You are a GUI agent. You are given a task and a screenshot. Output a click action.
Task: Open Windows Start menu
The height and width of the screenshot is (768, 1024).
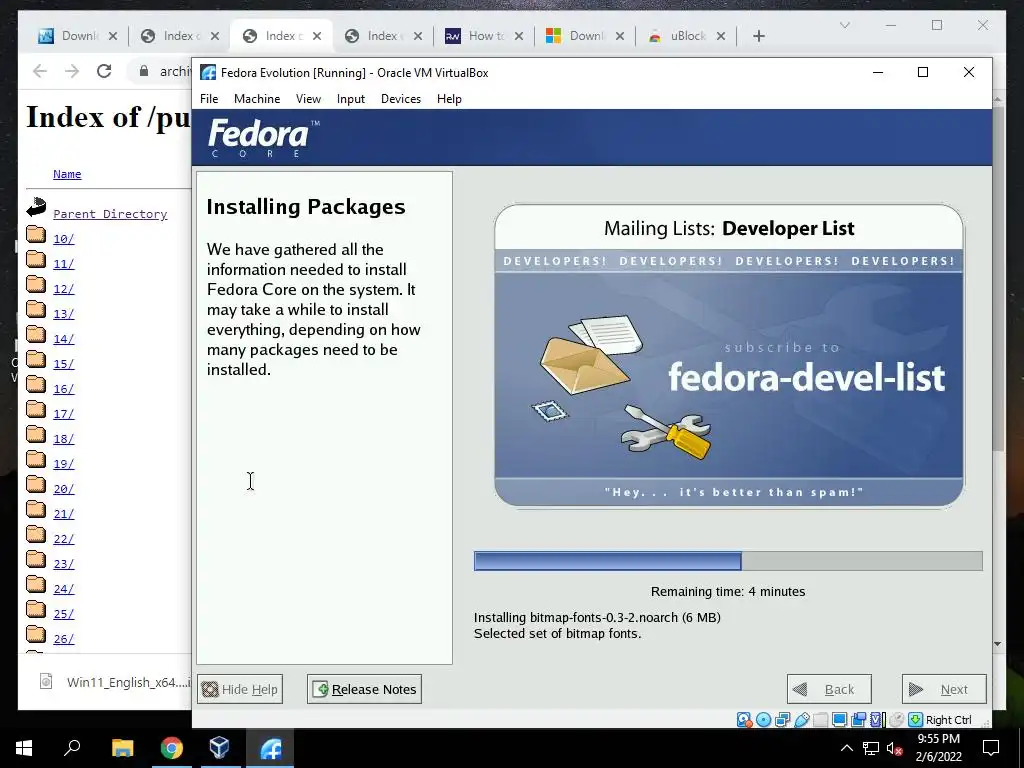pyautogui.click(x=24, y=748)
